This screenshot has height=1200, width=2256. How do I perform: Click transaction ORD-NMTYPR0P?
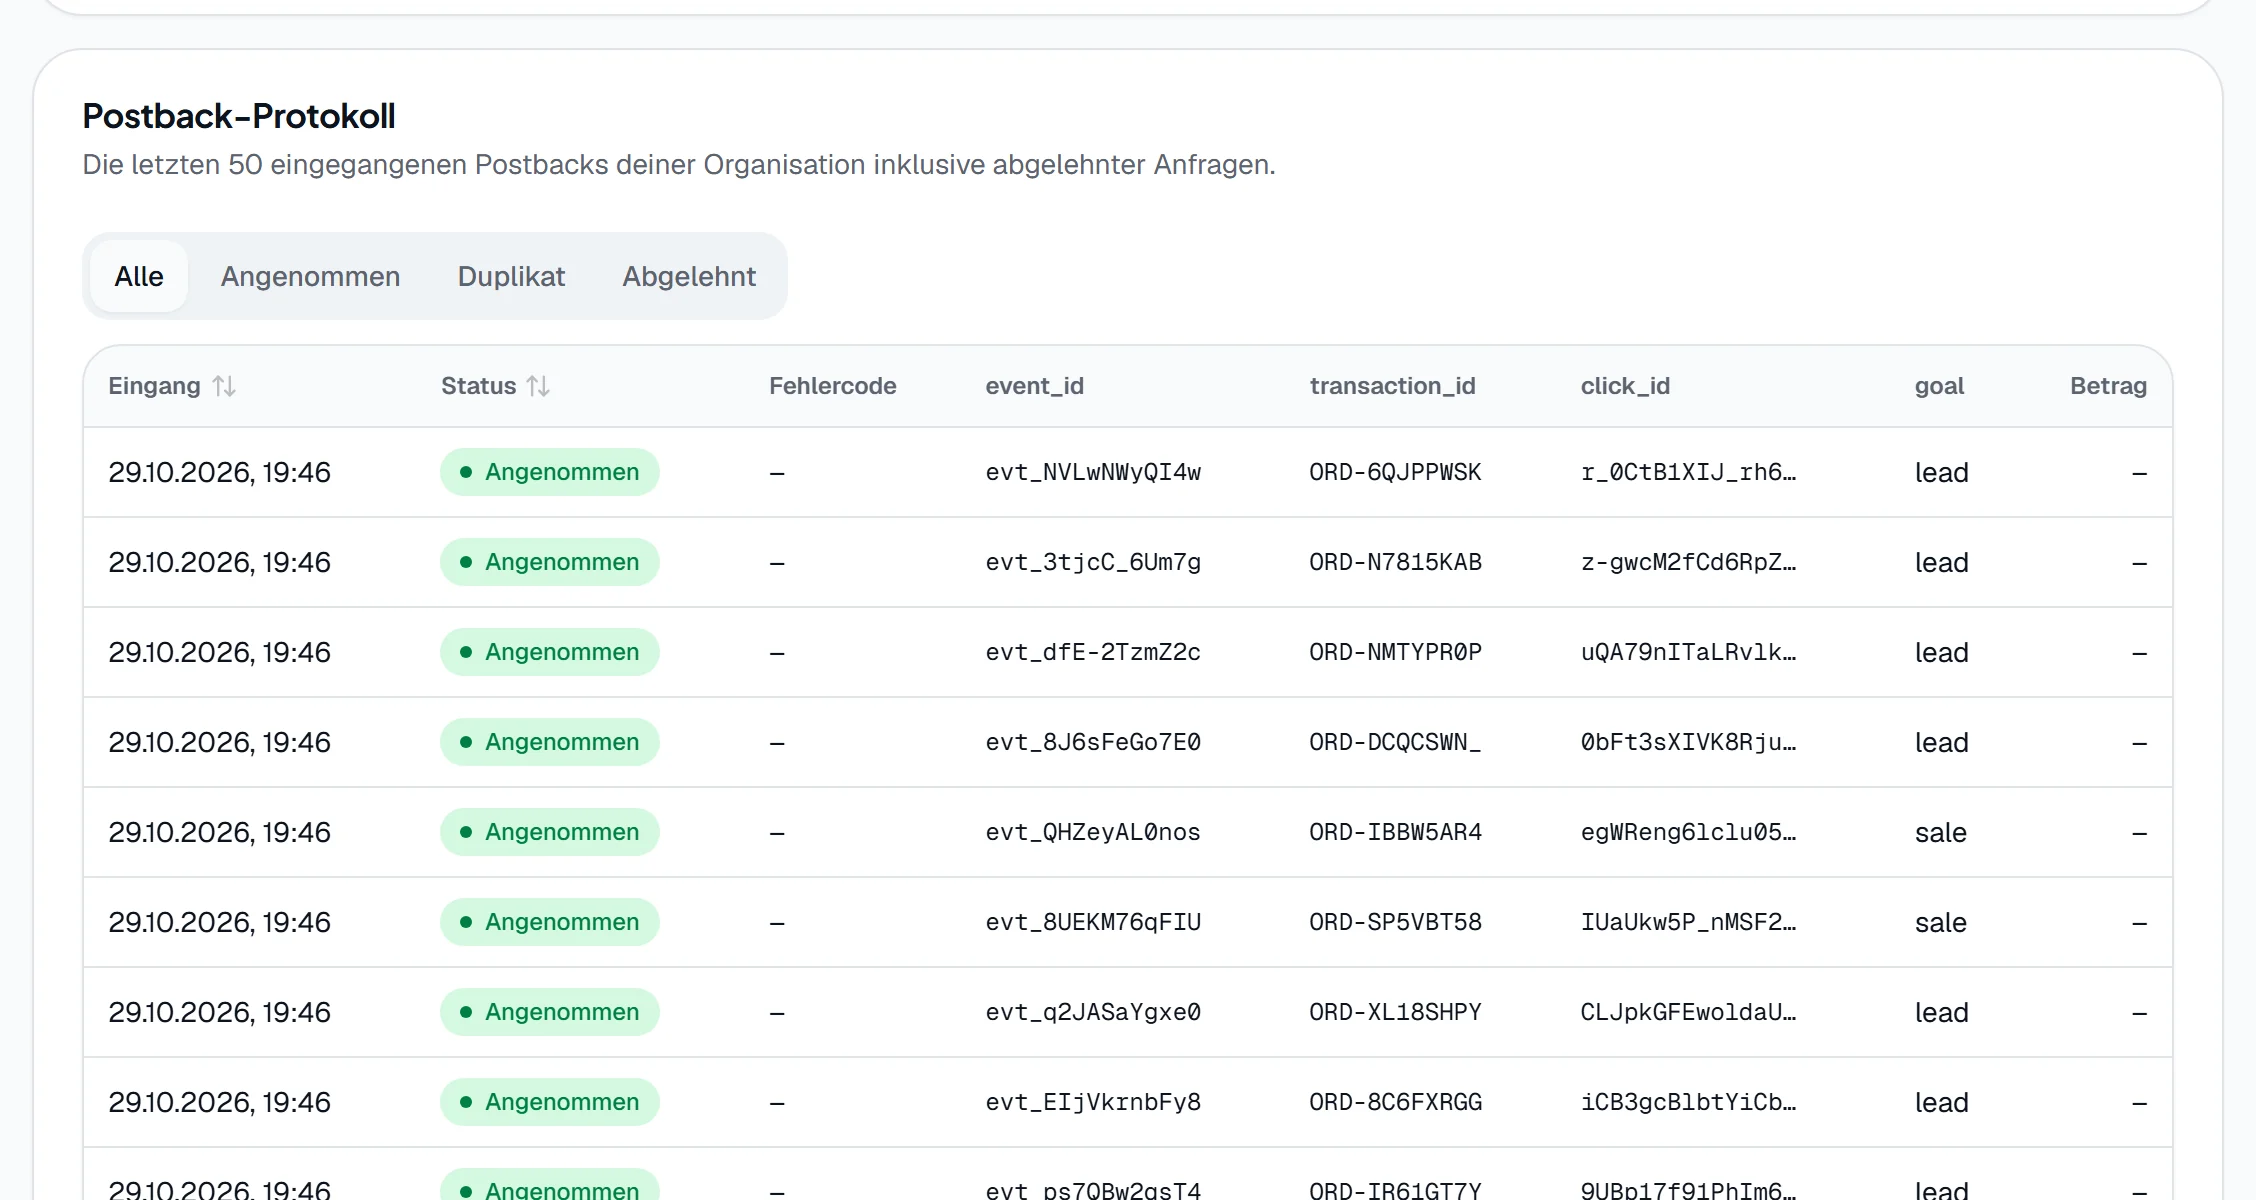pyautogui.click(x=1395, y=652)
